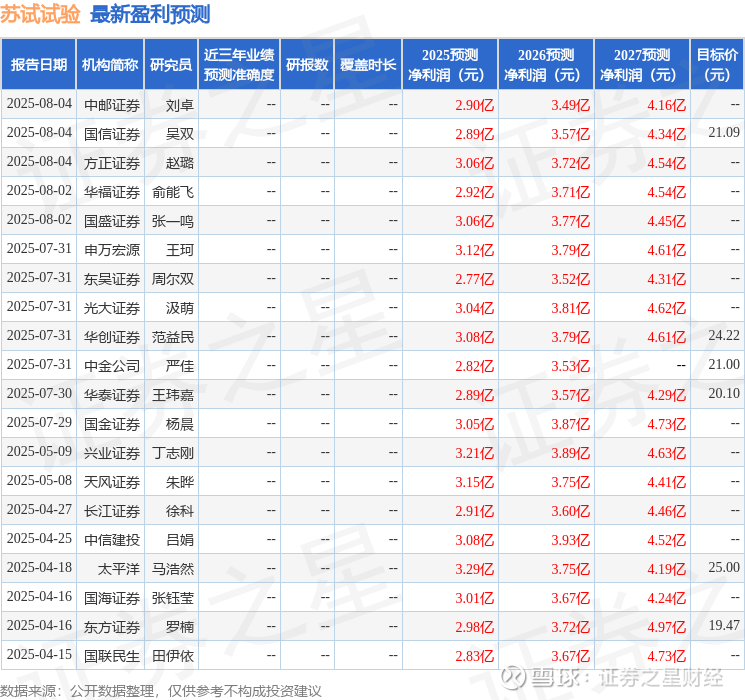Select the 机构简称 column header

110,64
